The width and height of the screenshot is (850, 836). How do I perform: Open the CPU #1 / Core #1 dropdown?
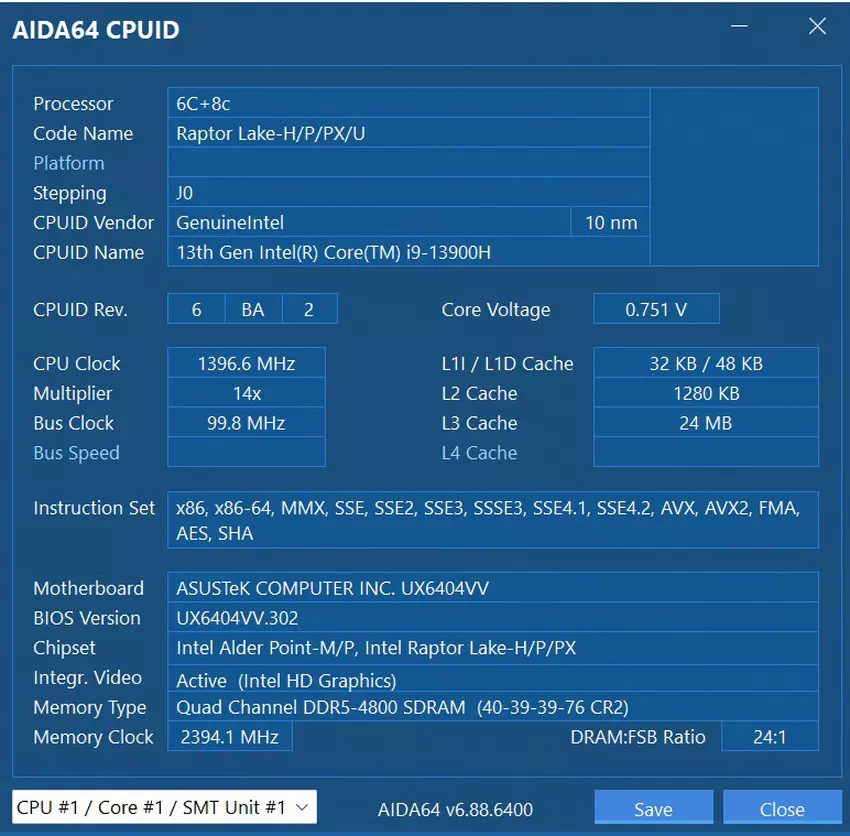pyautogui.click(x=164, y=807)
